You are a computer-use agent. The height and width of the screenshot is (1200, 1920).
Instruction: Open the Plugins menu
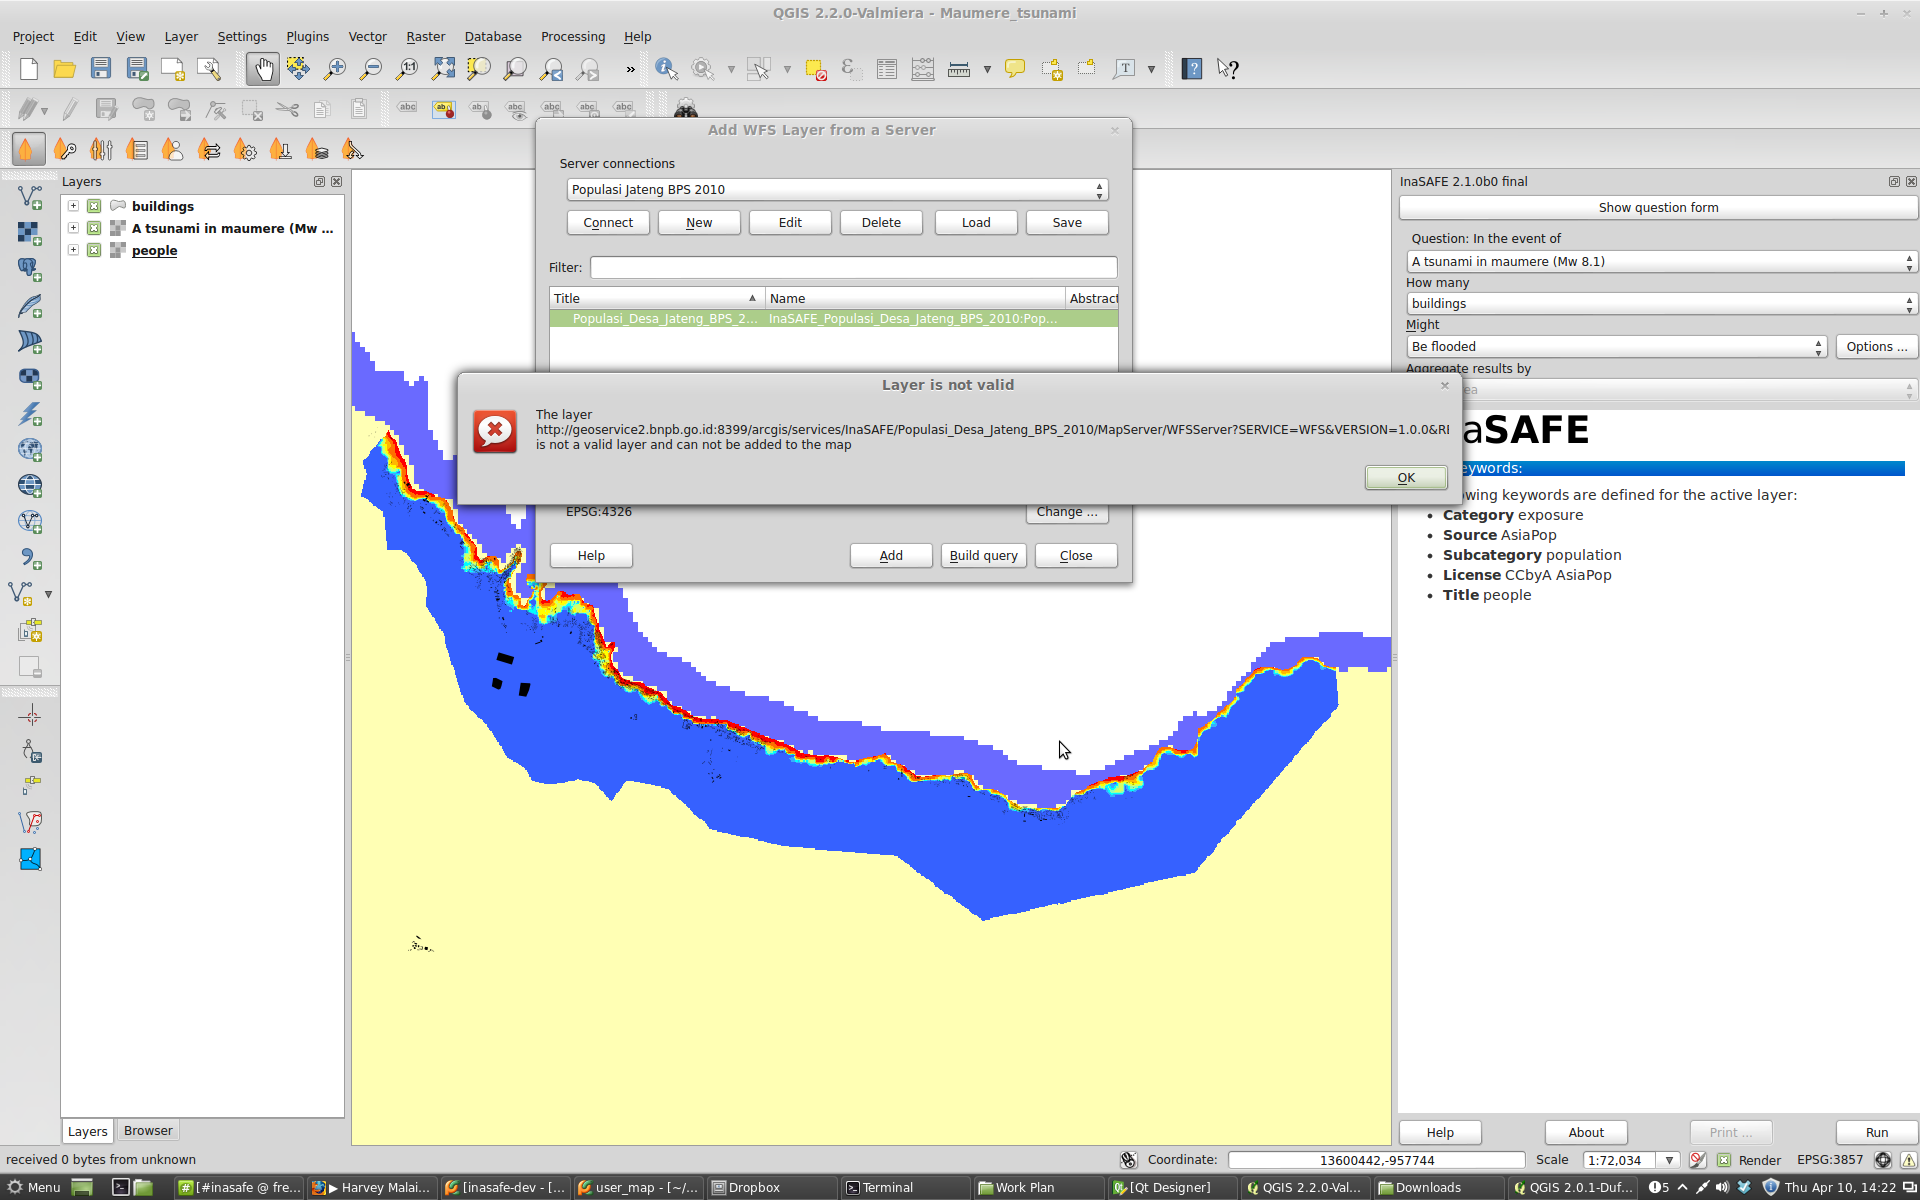[307, 37]
